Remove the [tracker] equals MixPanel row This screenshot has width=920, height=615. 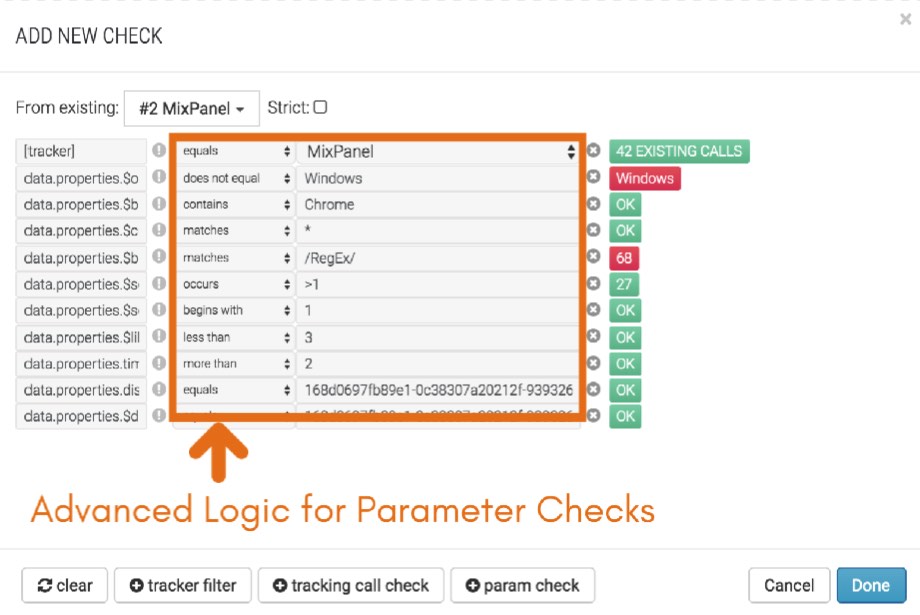click(594, 151)
